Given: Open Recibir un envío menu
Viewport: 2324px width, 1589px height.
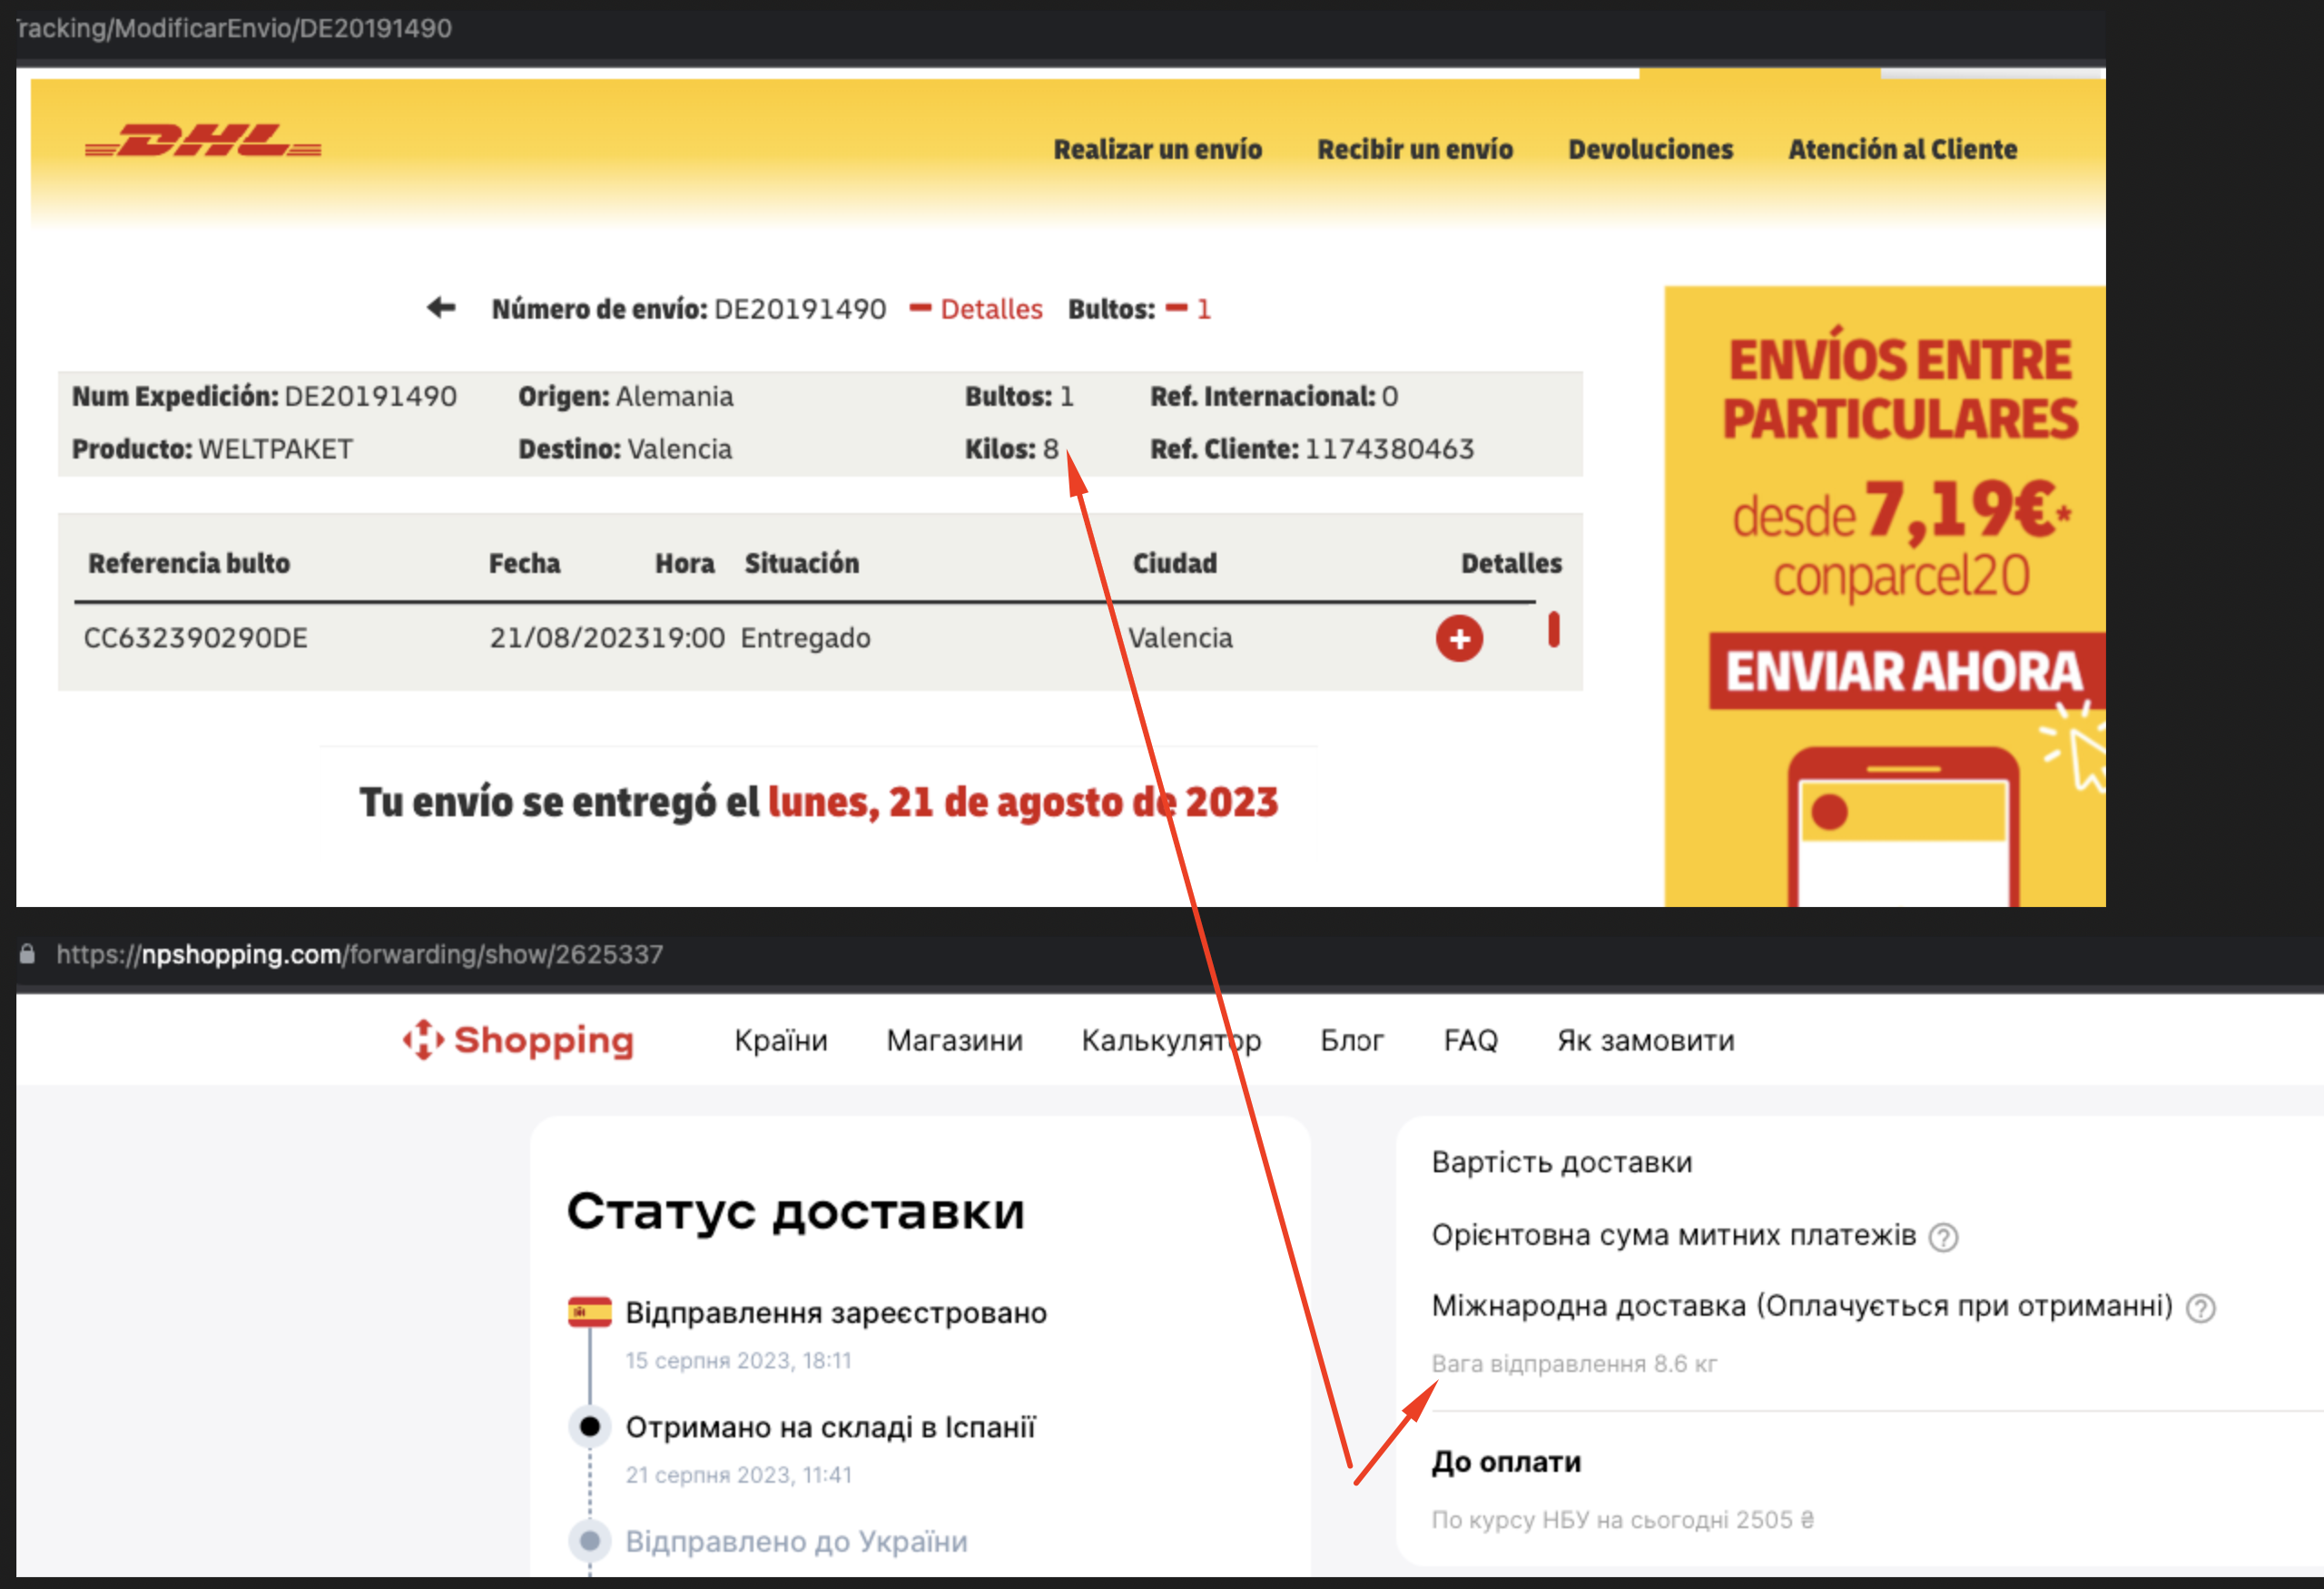Looking at the screenshot, I should pyautogui.click(x=1414, y=149).
